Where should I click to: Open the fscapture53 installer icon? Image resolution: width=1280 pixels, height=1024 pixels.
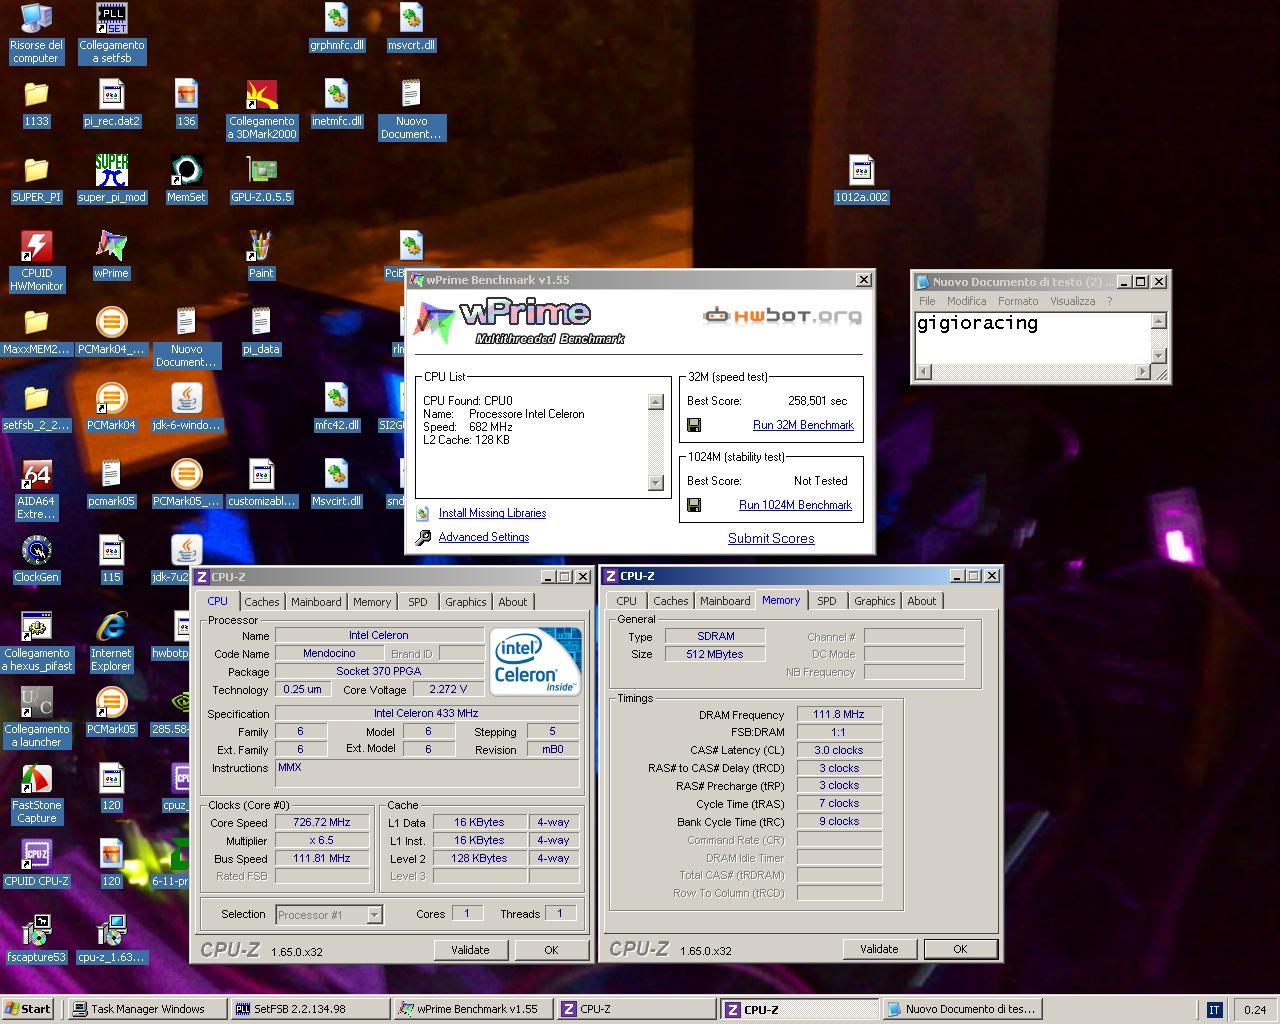[x=36, y=940]
